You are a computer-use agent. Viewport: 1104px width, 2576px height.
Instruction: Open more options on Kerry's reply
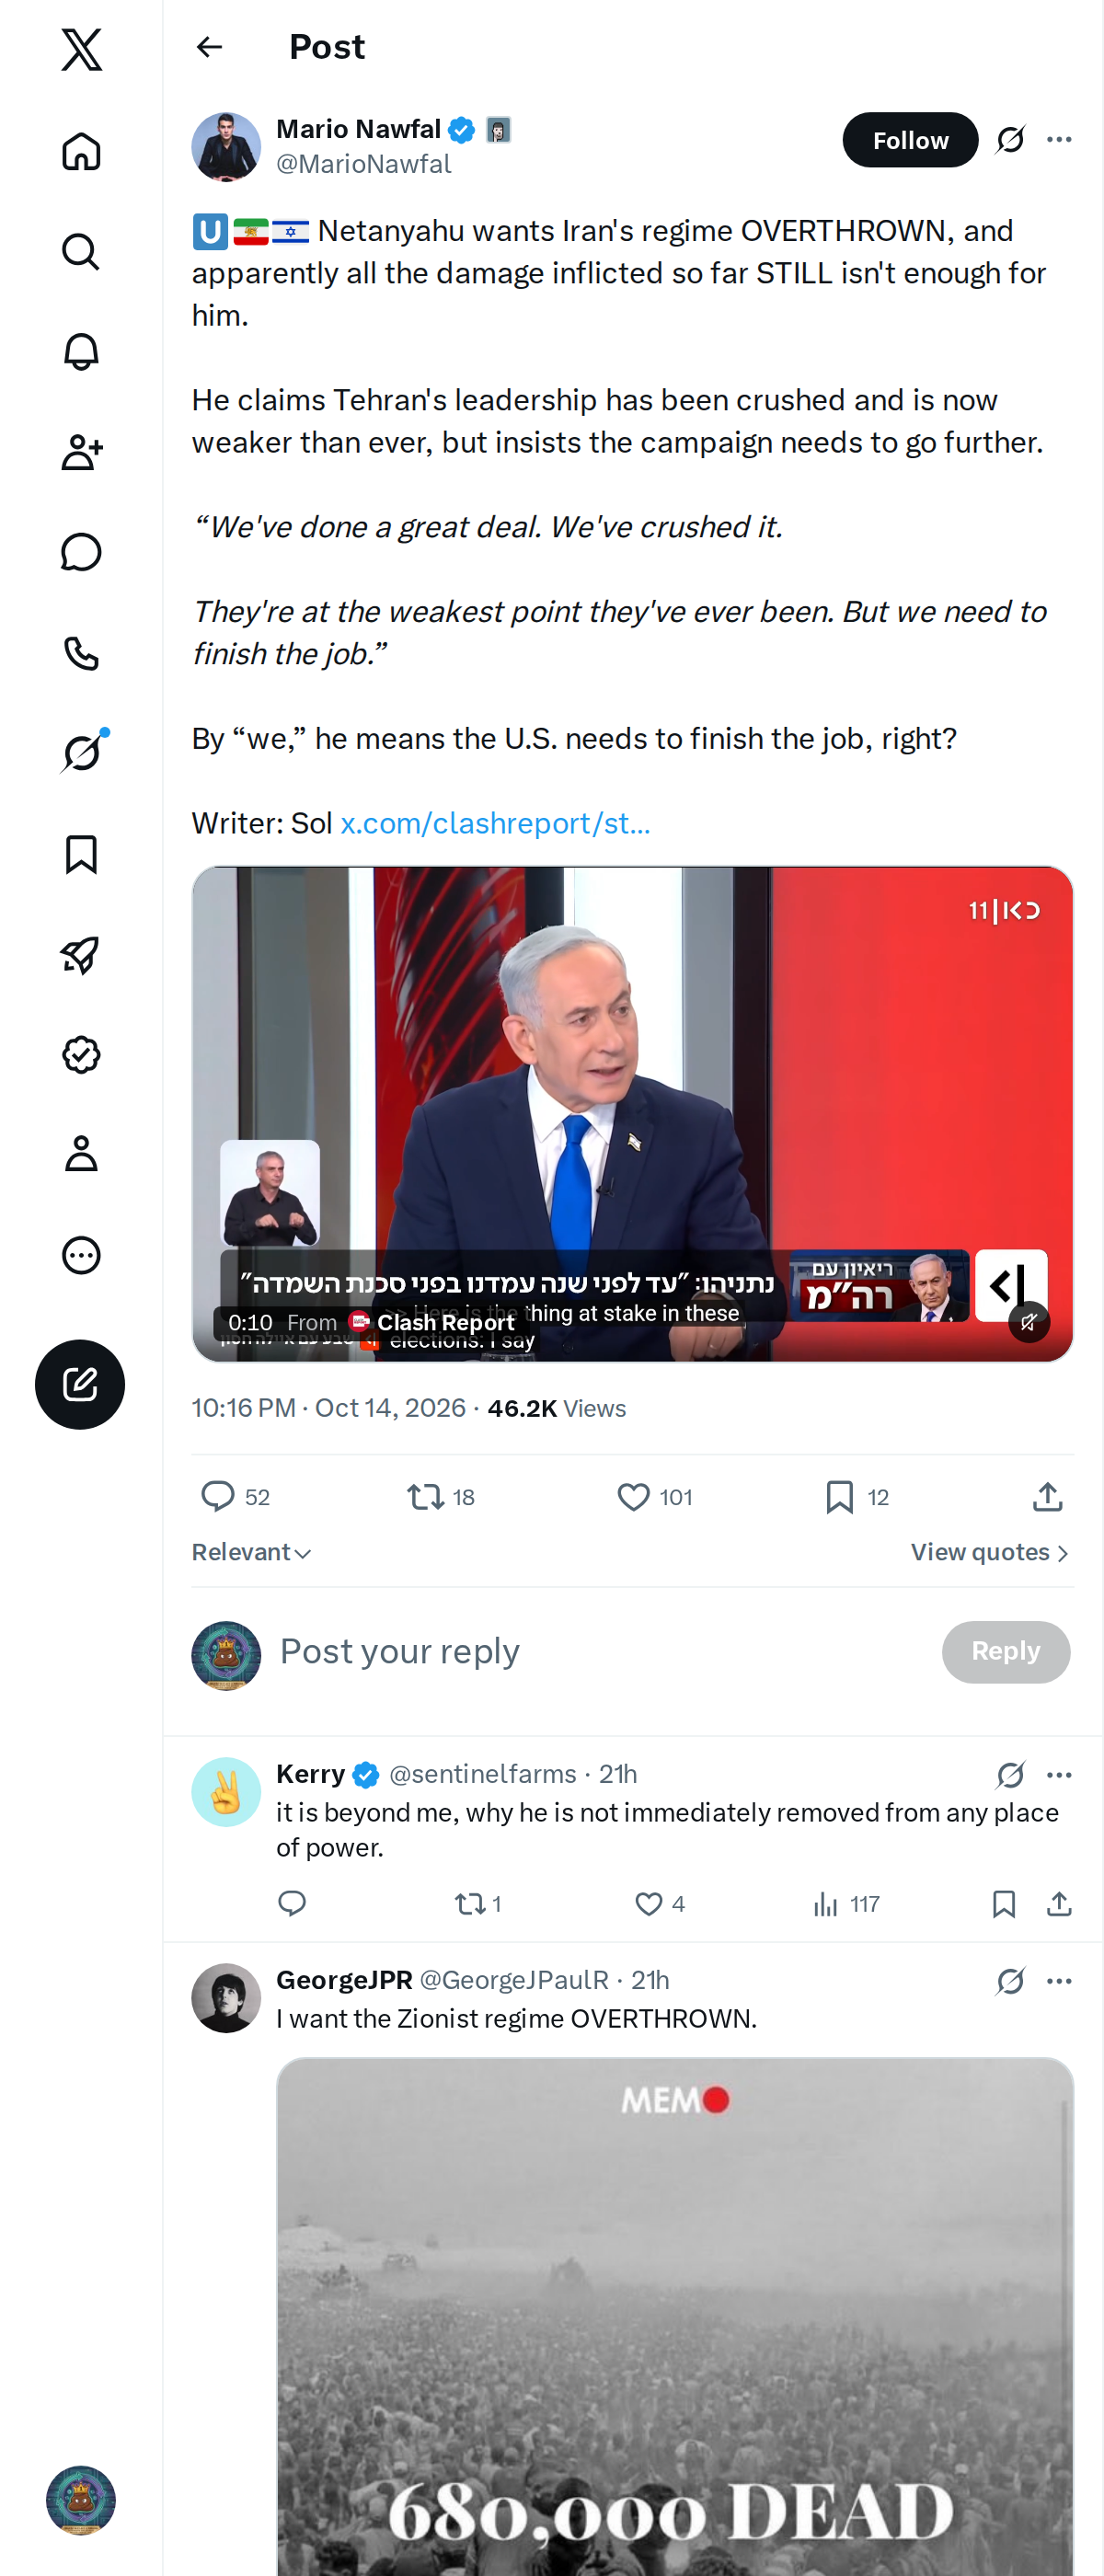click(x=1059, y=1775)
